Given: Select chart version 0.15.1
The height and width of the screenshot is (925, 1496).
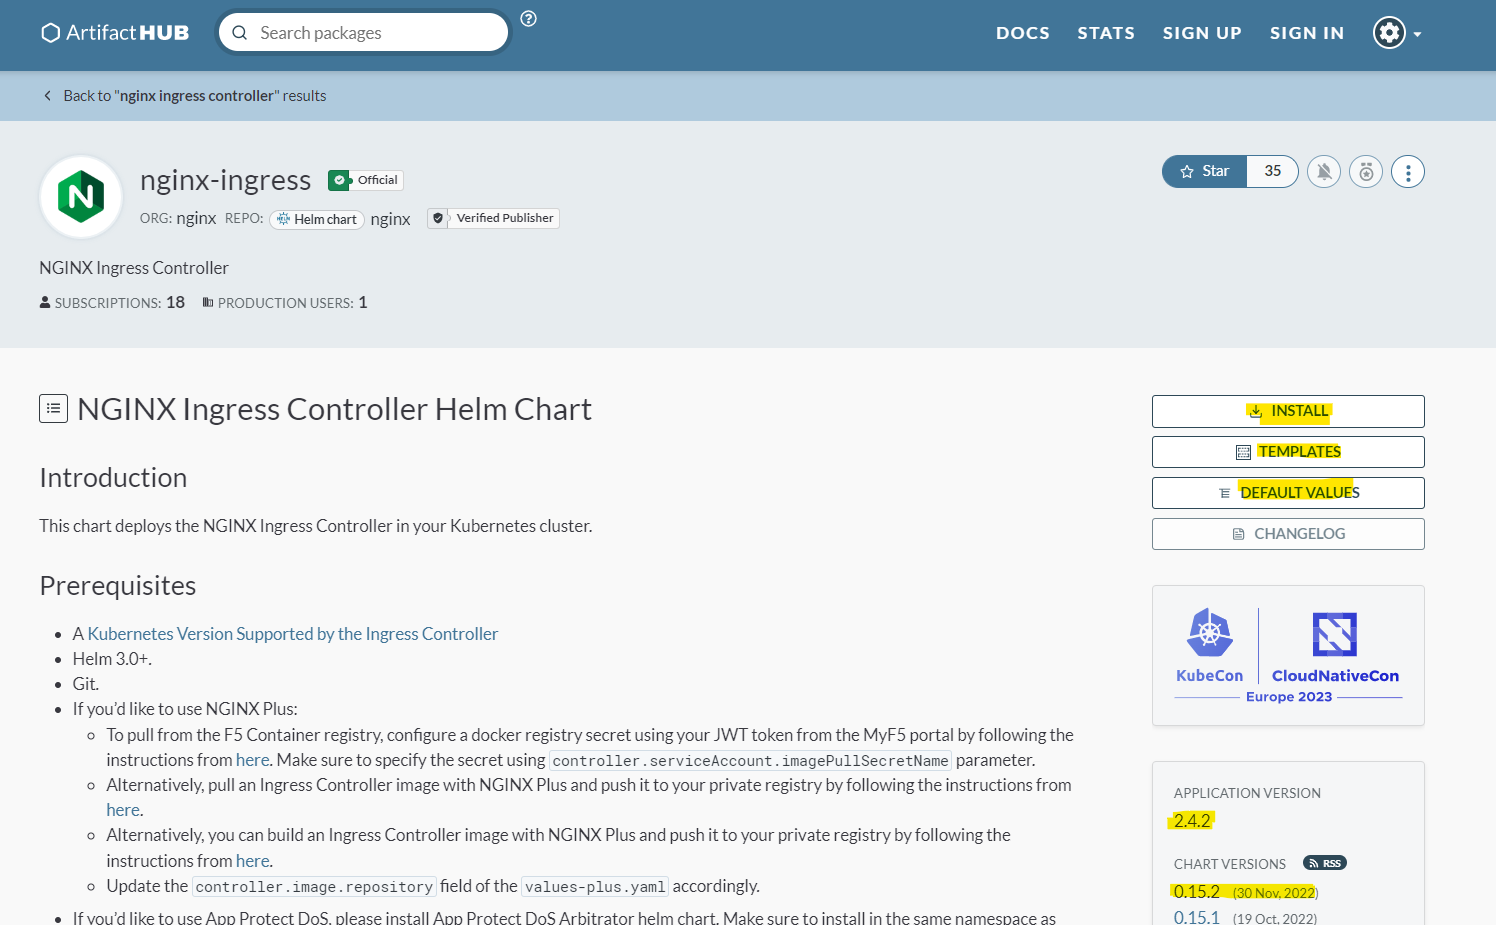Looking at the screenshot, I should [1196, 917].
